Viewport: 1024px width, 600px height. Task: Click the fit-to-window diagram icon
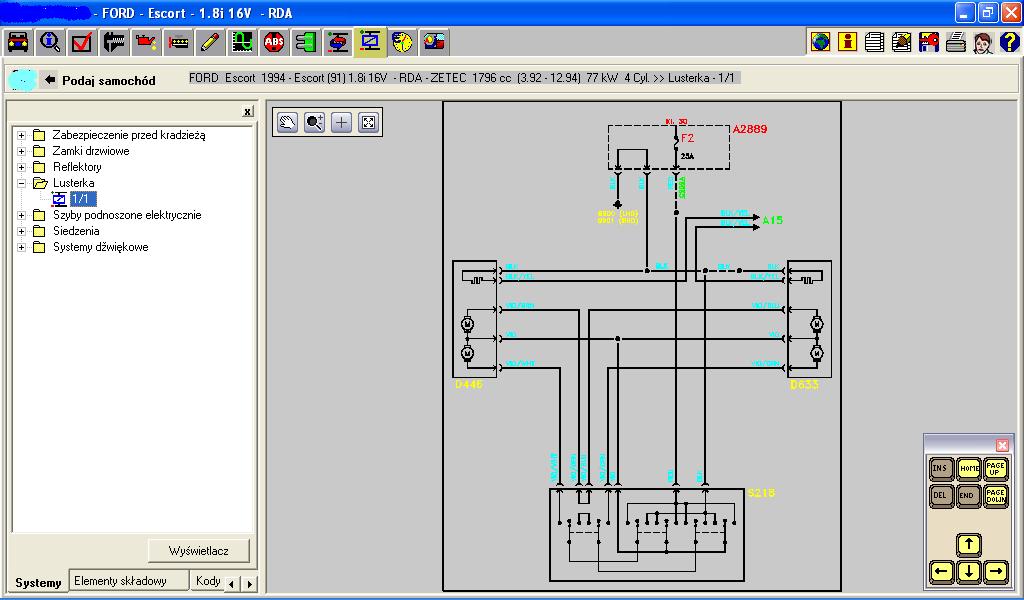368,122
